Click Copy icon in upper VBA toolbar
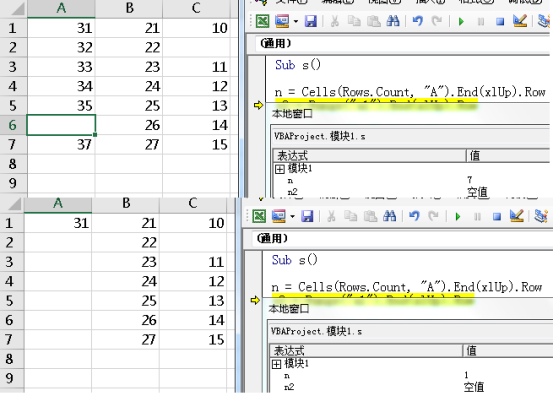The width and height of the screenshot is (554, 397). (354, 22)
